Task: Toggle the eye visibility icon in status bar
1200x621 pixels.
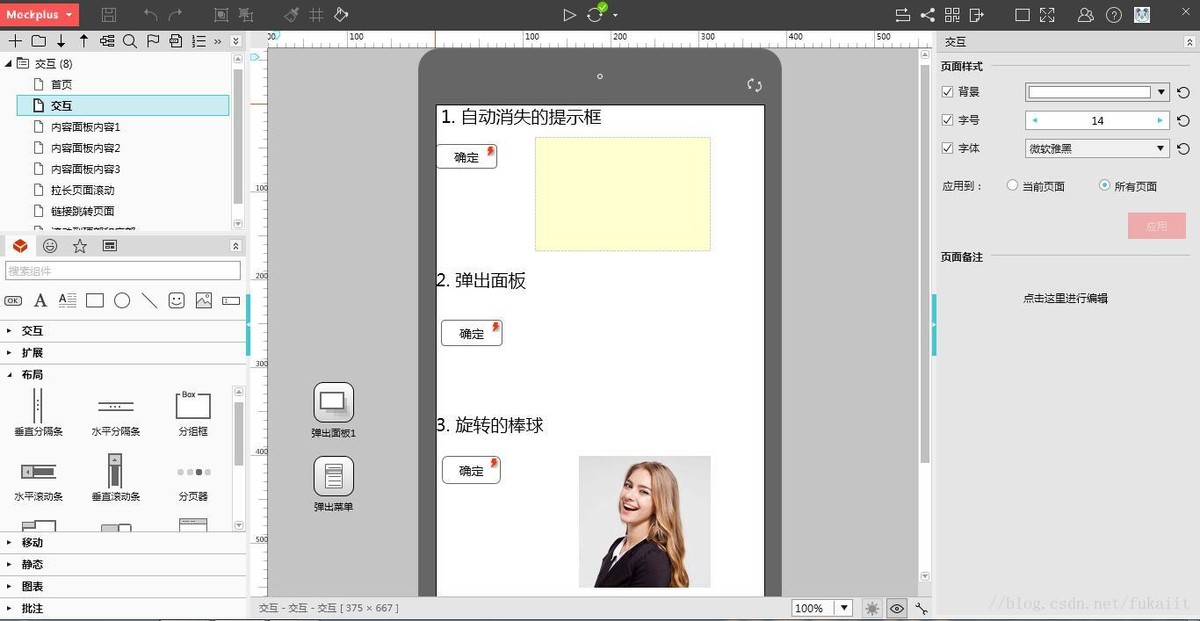Action: pos(897,608)
